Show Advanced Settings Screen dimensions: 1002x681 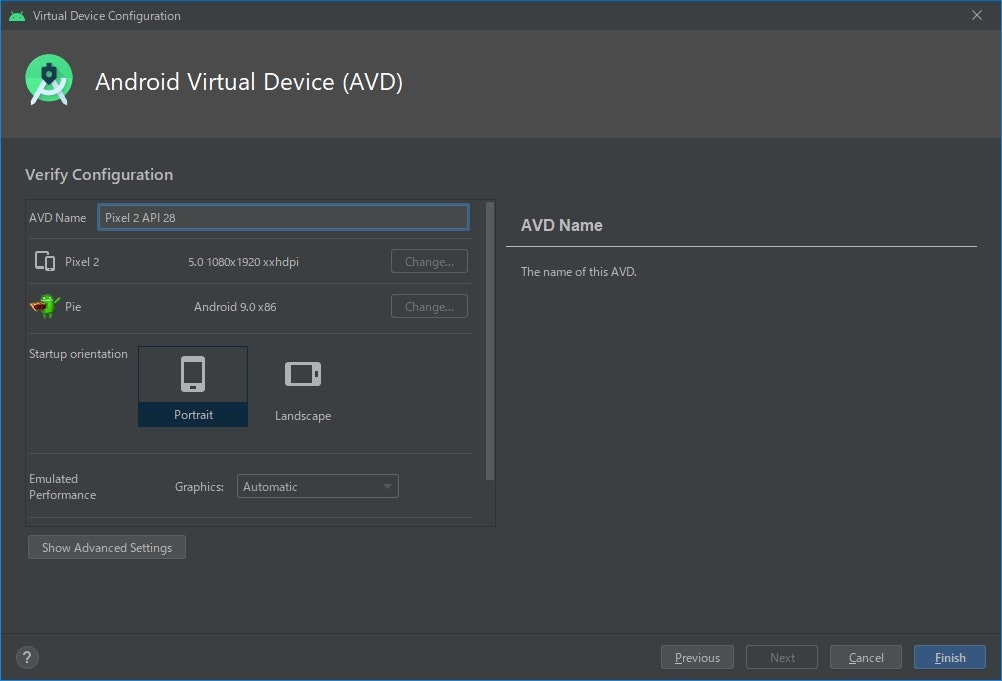tap(107, 547)
